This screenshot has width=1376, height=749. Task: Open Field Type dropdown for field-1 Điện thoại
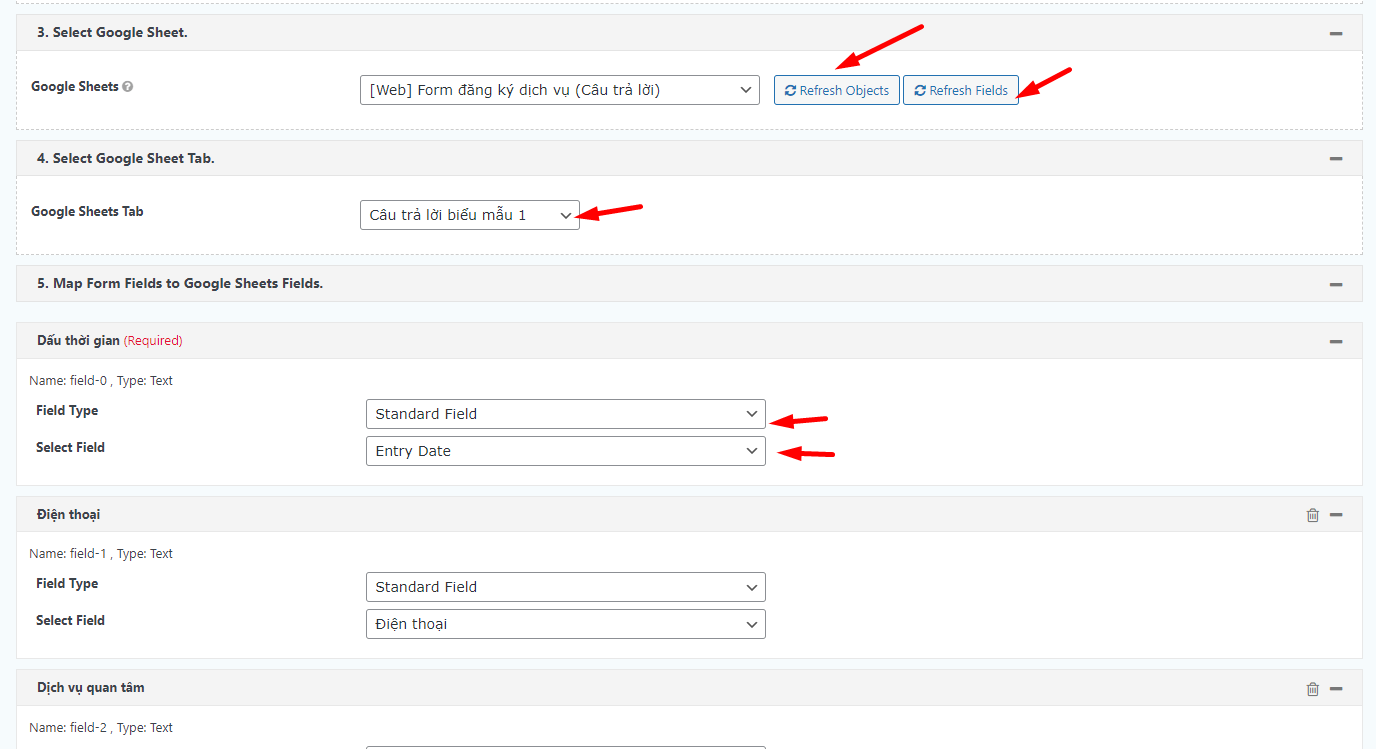(x=566, y=587)
